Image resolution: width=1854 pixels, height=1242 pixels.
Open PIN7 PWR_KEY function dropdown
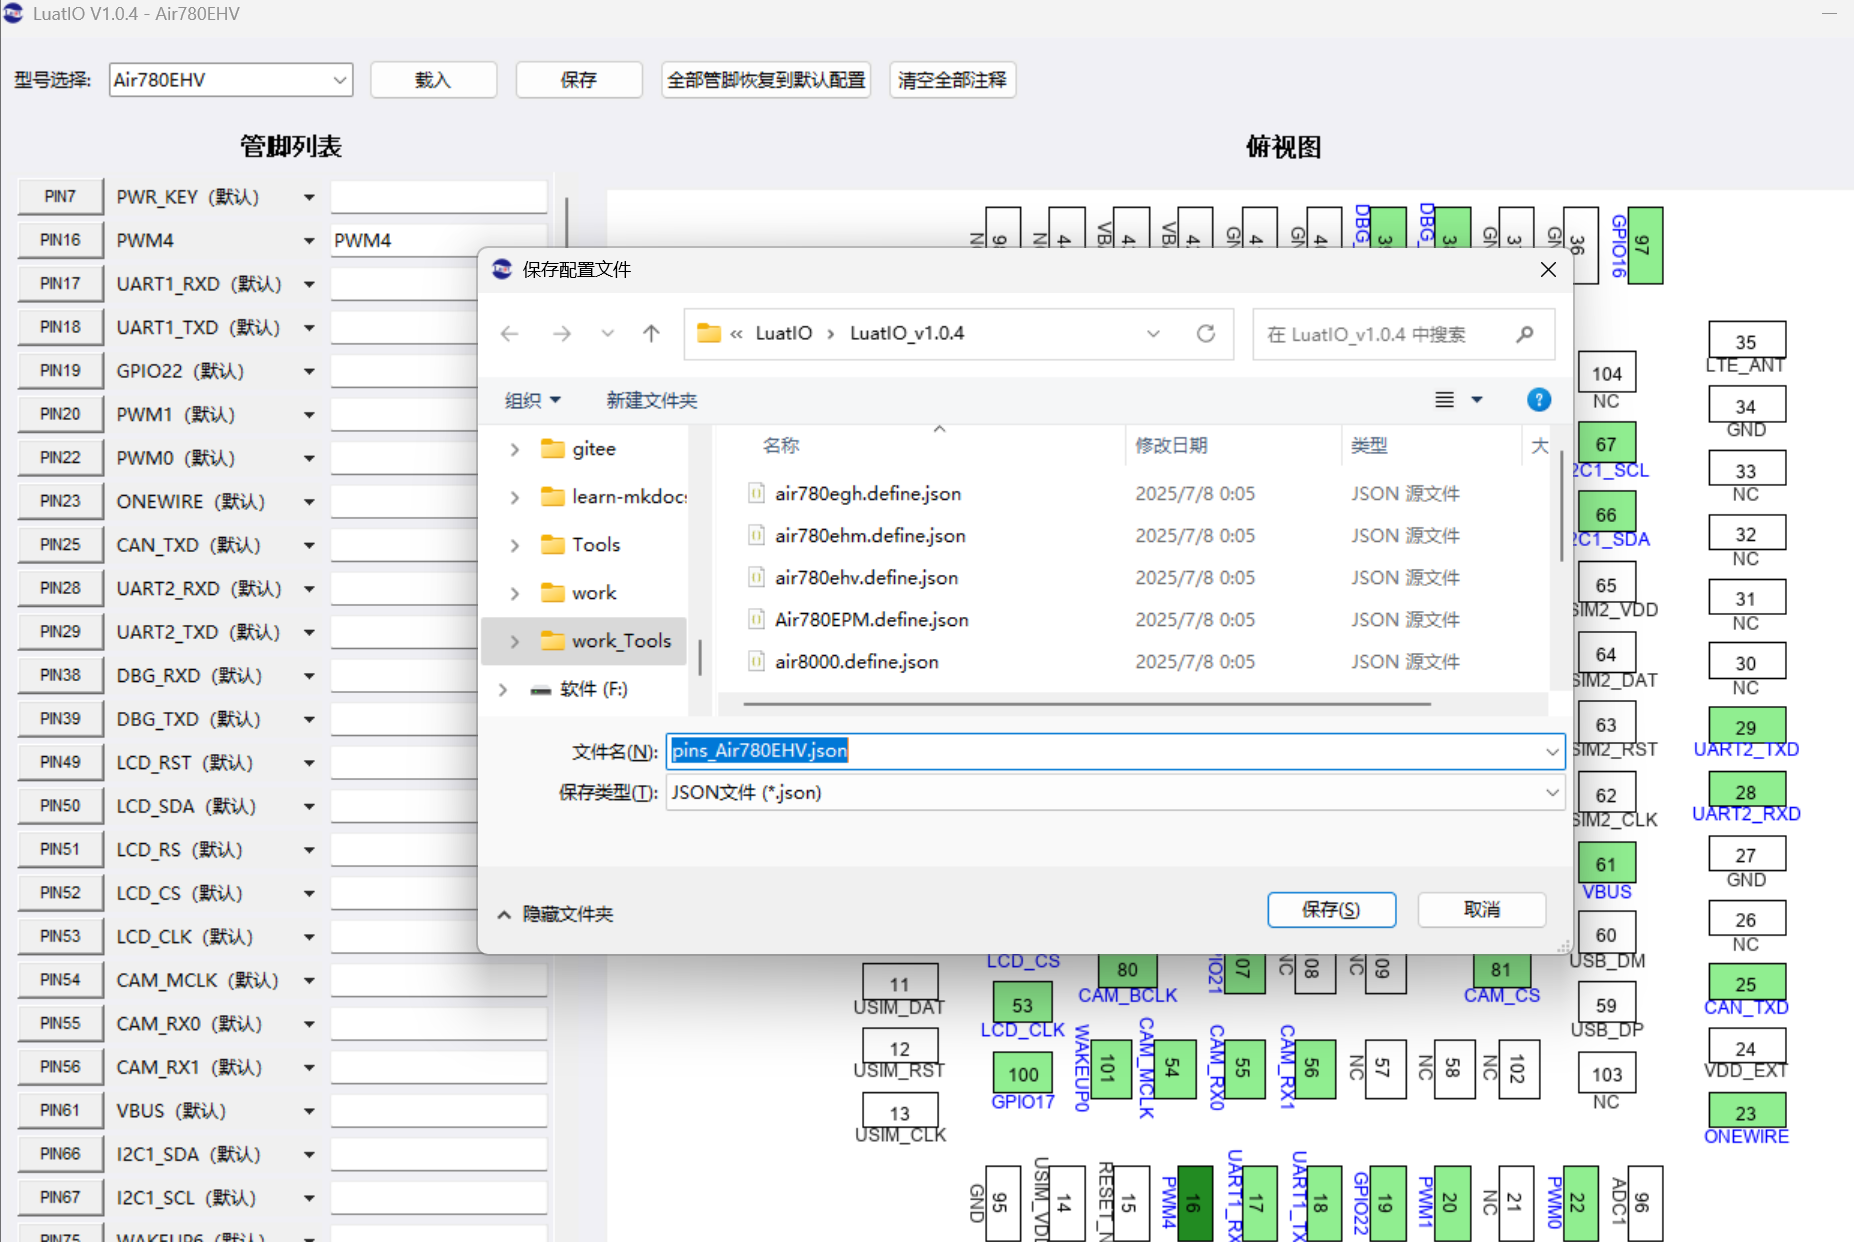309,197
